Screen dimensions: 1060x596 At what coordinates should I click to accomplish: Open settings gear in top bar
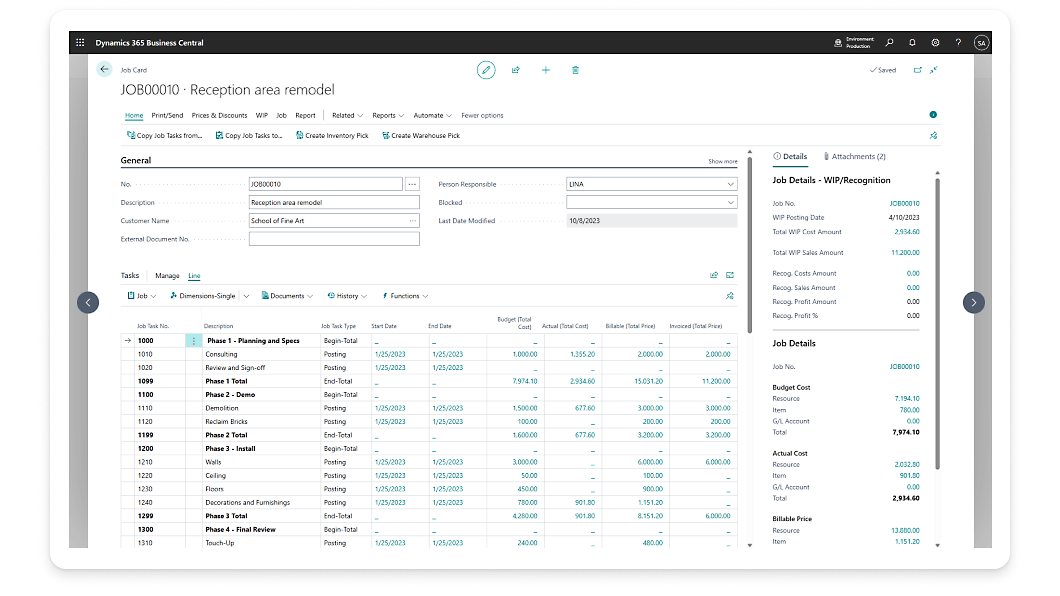tap(935, 43)
